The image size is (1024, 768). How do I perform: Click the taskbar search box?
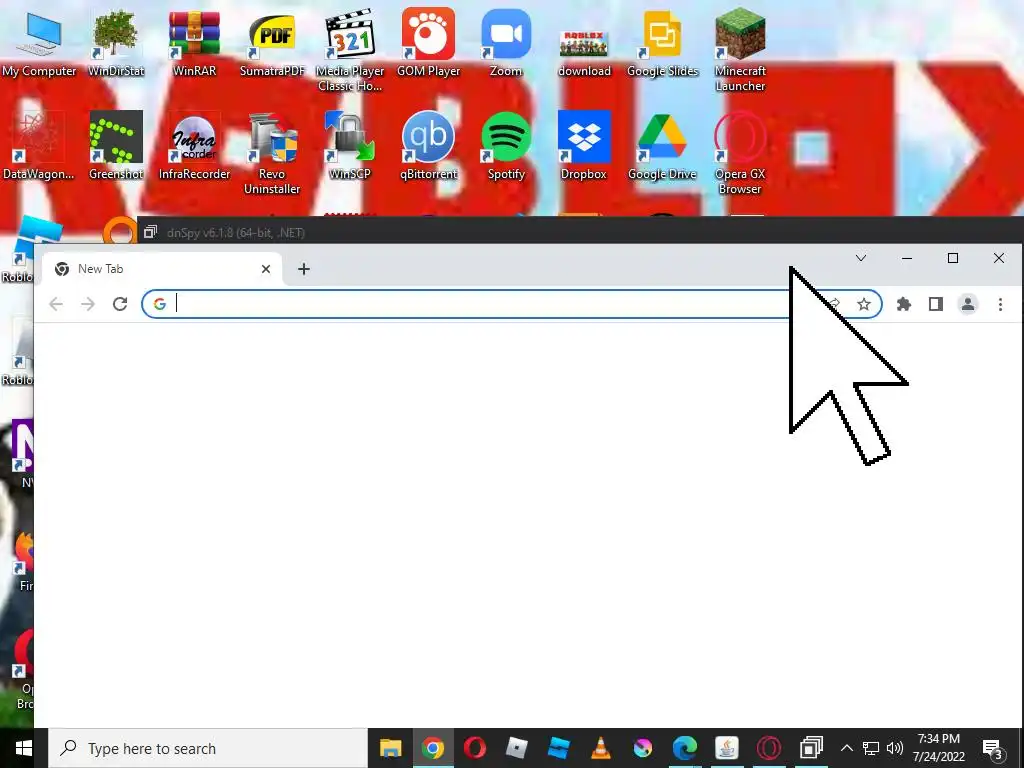pos(208,748)
